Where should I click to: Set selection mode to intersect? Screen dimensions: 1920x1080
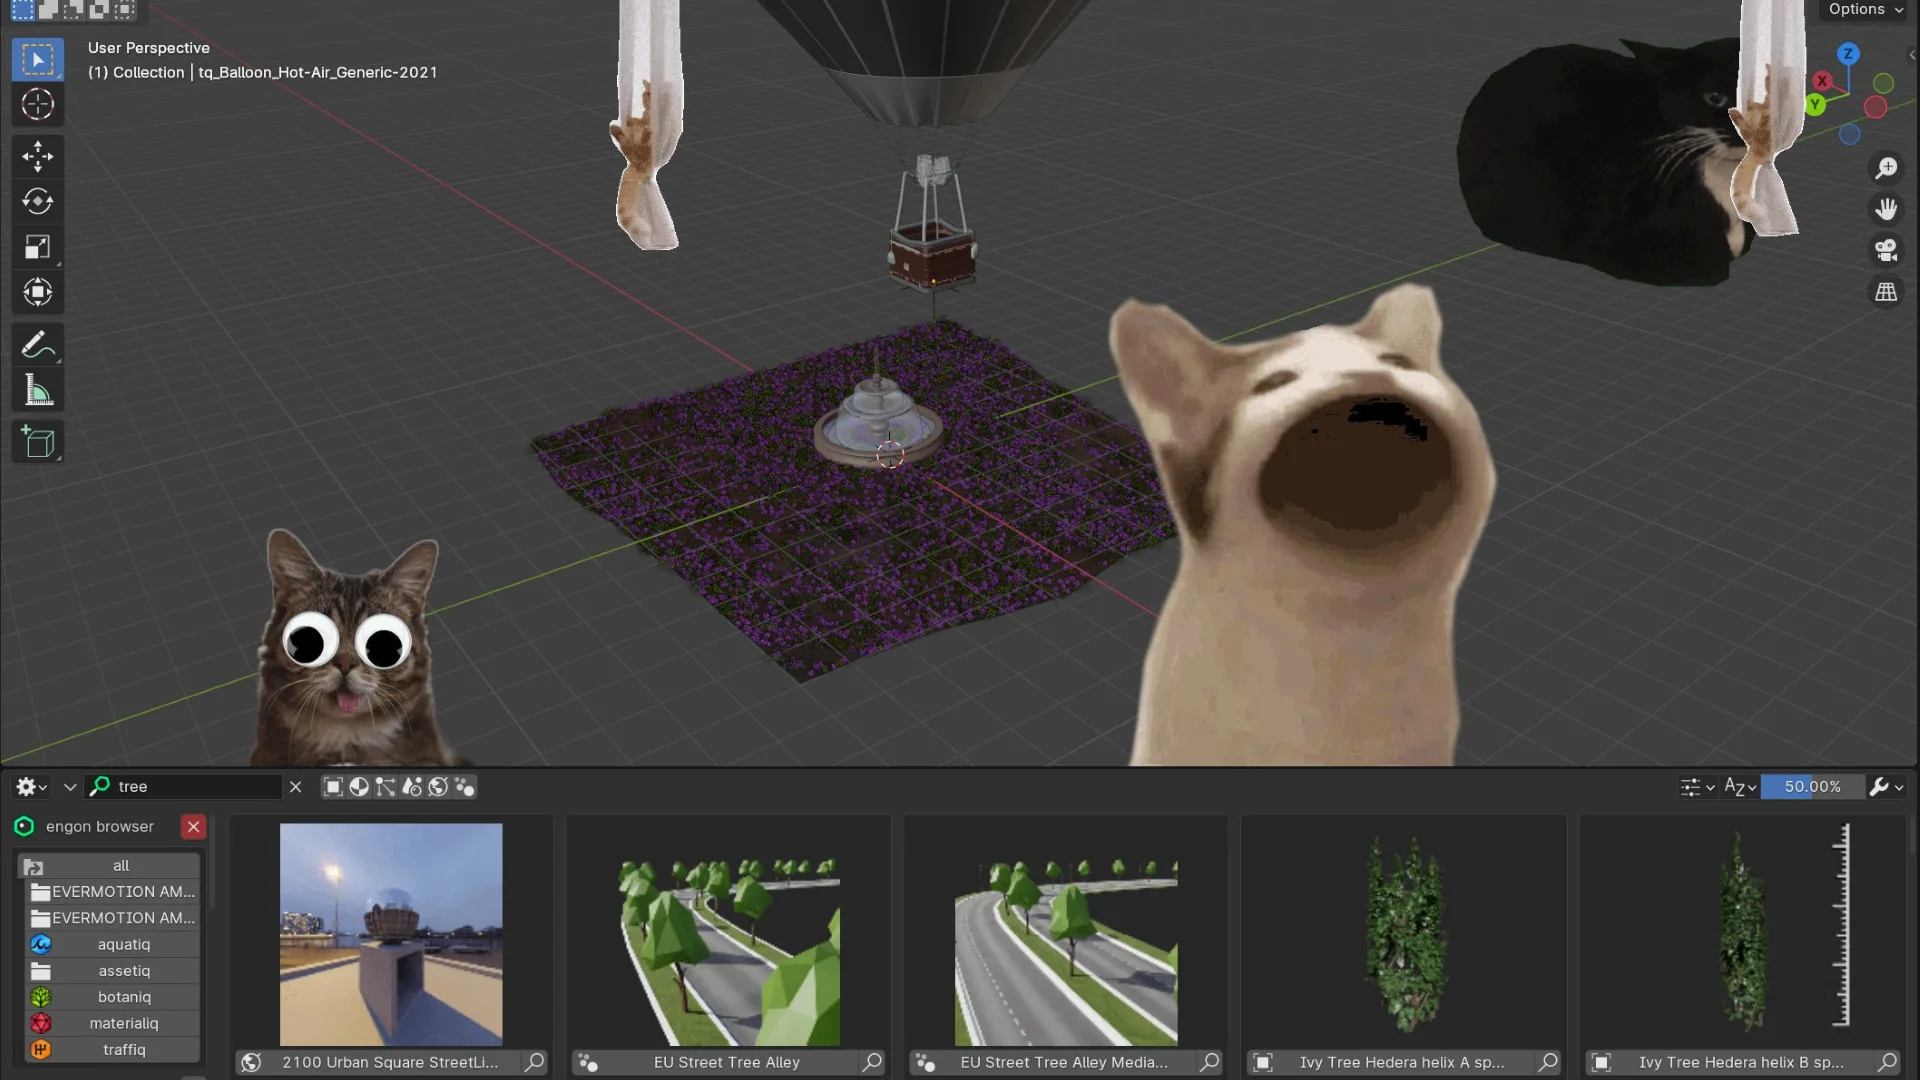point(124,10)
